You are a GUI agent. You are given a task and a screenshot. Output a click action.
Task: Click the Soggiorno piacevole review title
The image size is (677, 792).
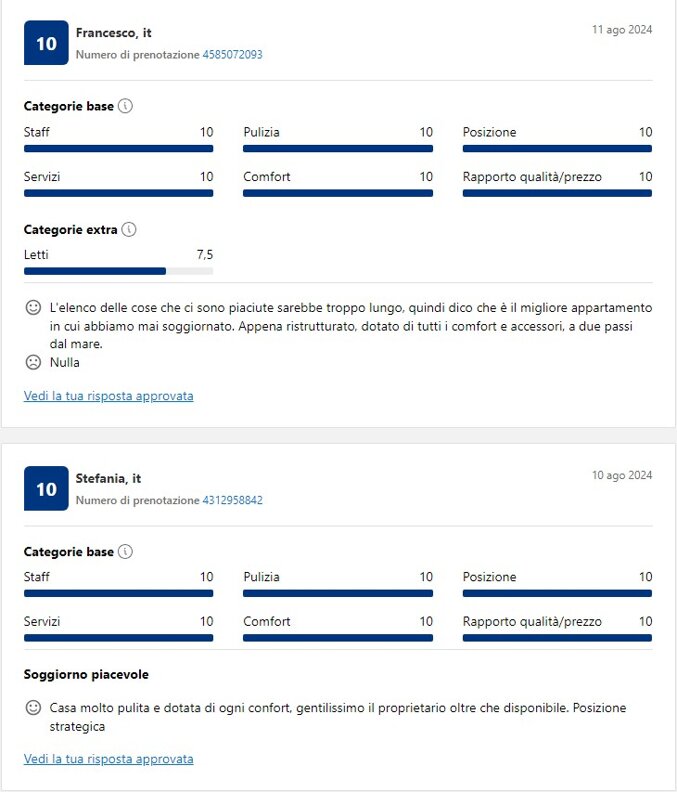click(86, 675)
